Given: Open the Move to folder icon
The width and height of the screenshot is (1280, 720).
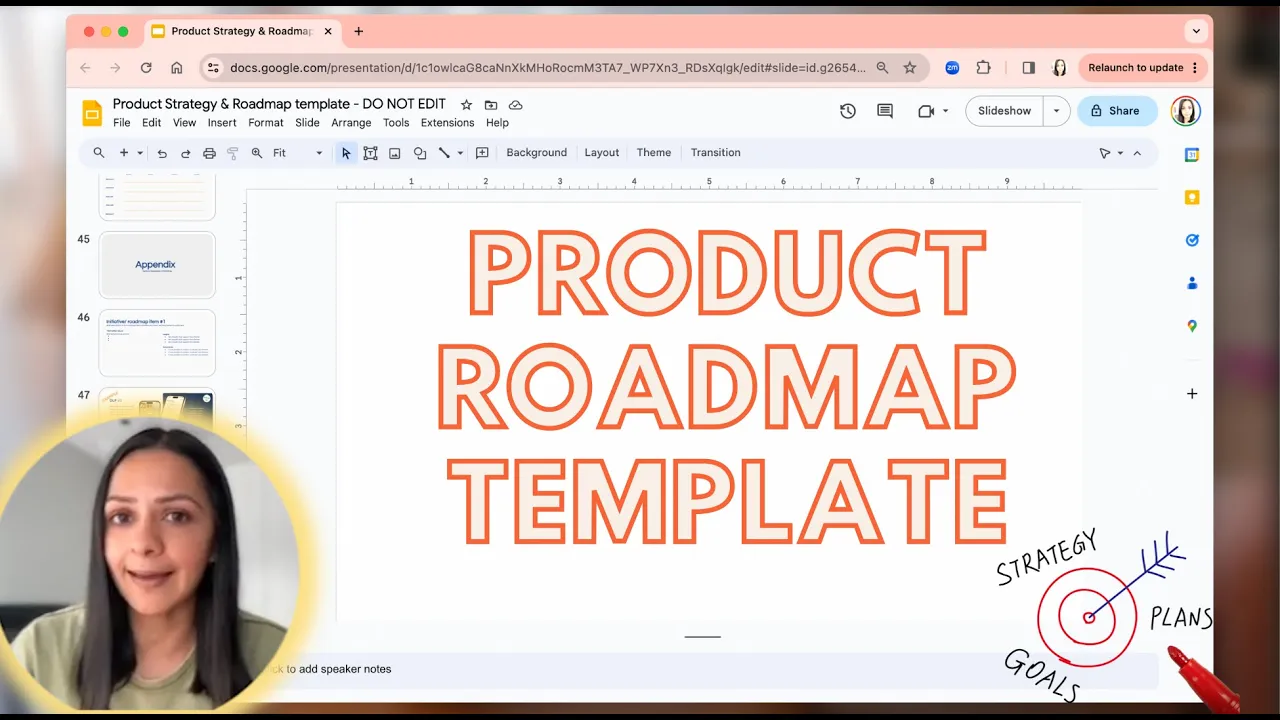Looking at the screenshot, I should (x=491, y=105).
